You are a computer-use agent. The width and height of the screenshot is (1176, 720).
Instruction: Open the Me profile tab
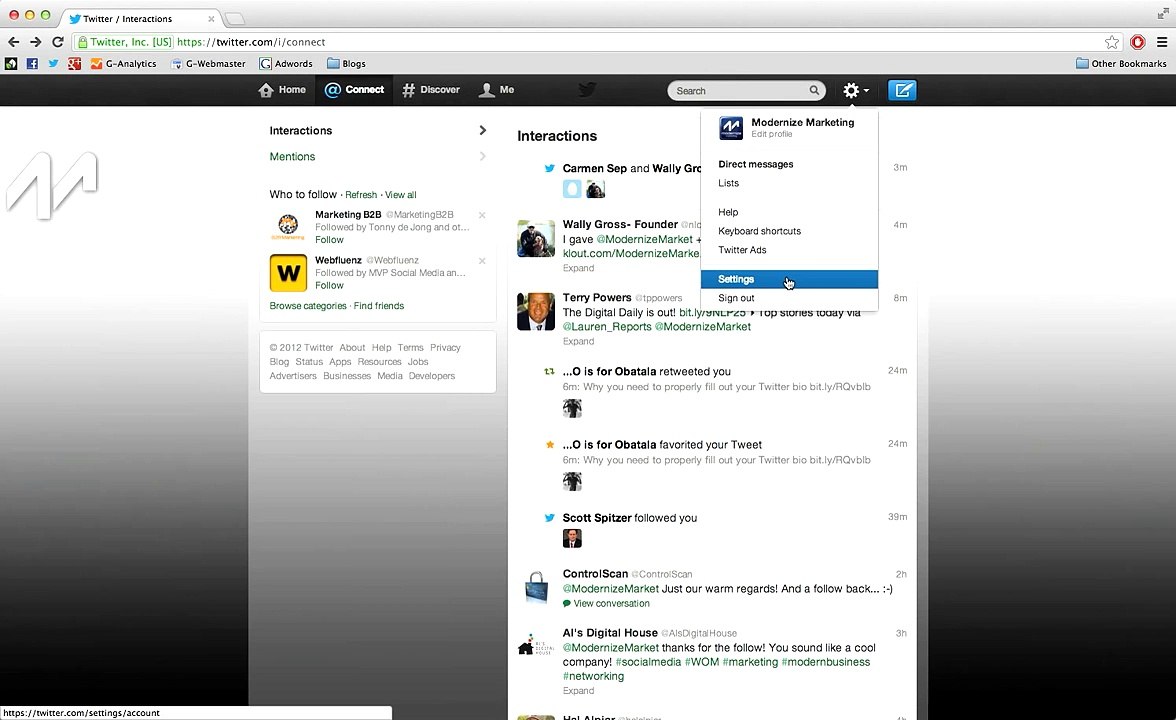(x=496, y=90)
